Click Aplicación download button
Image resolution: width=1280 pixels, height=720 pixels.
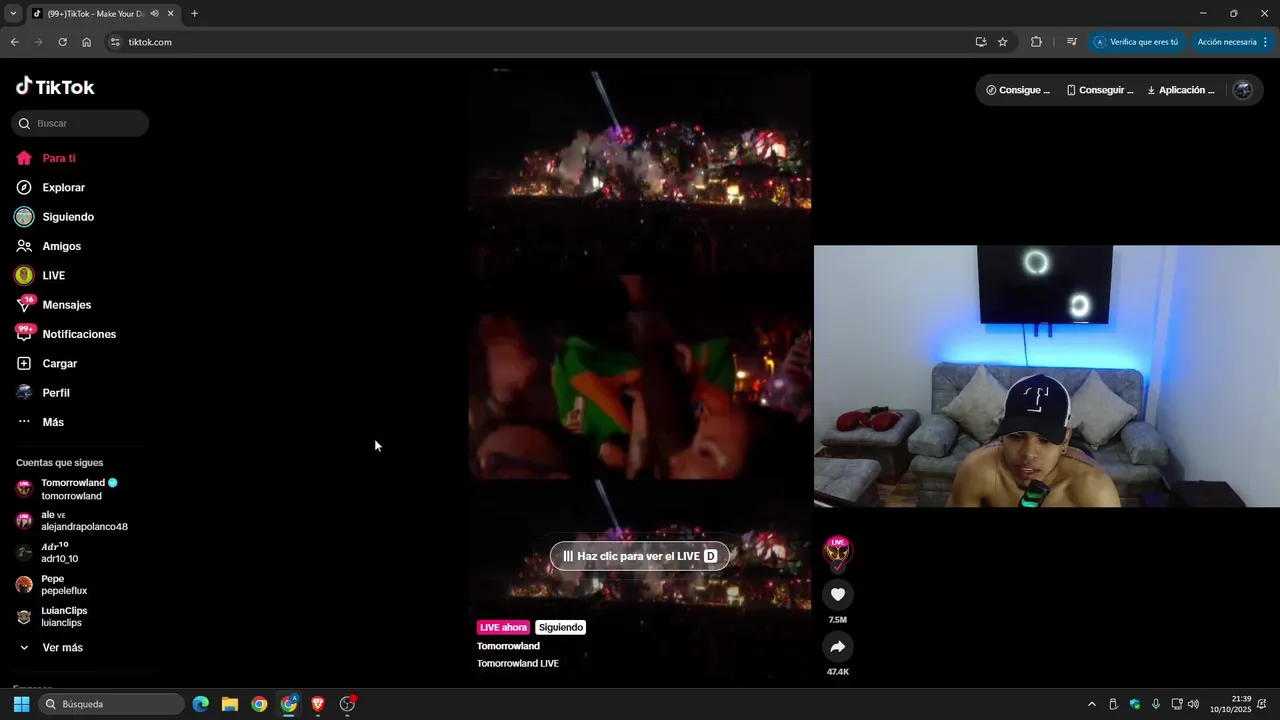[x=1181, y=90]
